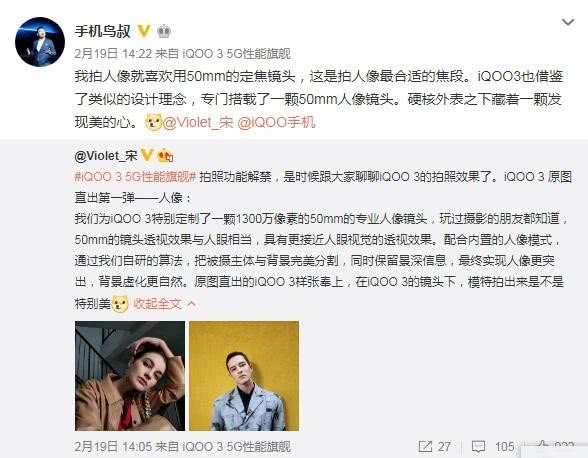Open the post options chevron at top right
The width and height of the screenshot is (588, 458).
pos(568,23)
